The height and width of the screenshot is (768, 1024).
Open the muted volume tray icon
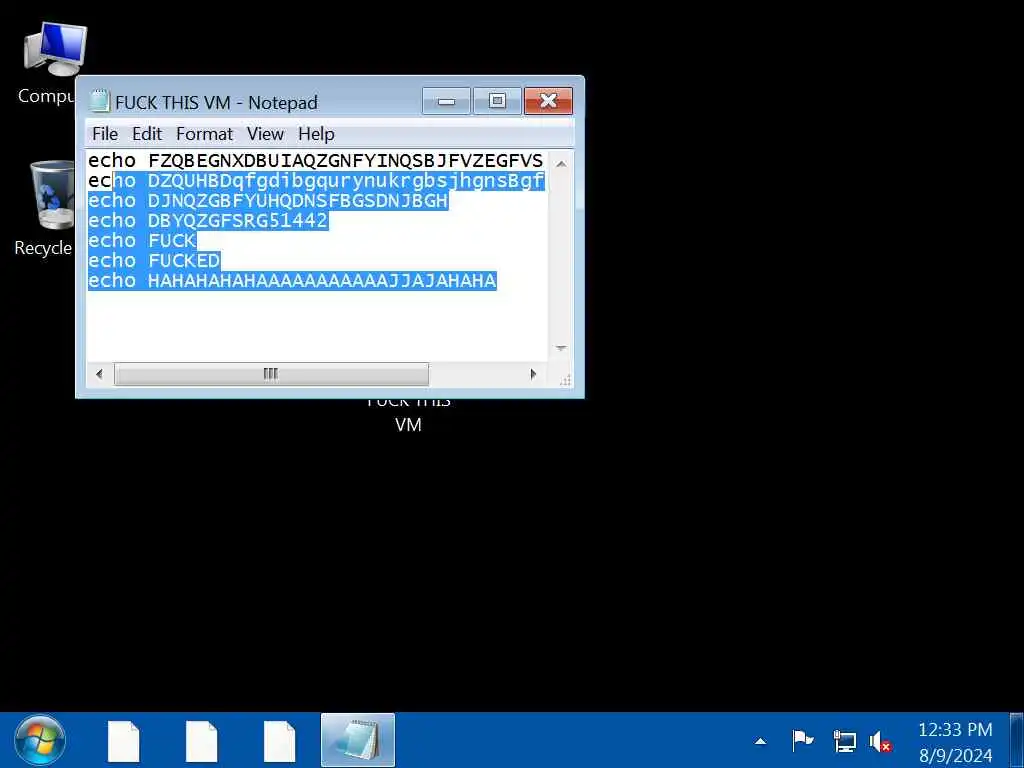point(880,742)
